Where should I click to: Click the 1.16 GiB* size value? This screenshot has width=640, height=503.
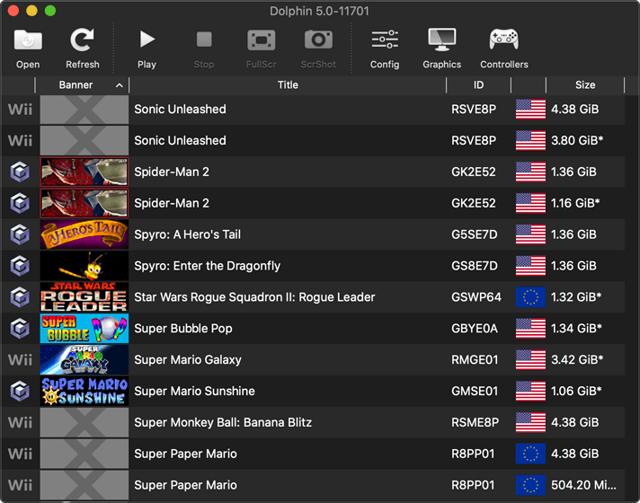pos(576,203)
